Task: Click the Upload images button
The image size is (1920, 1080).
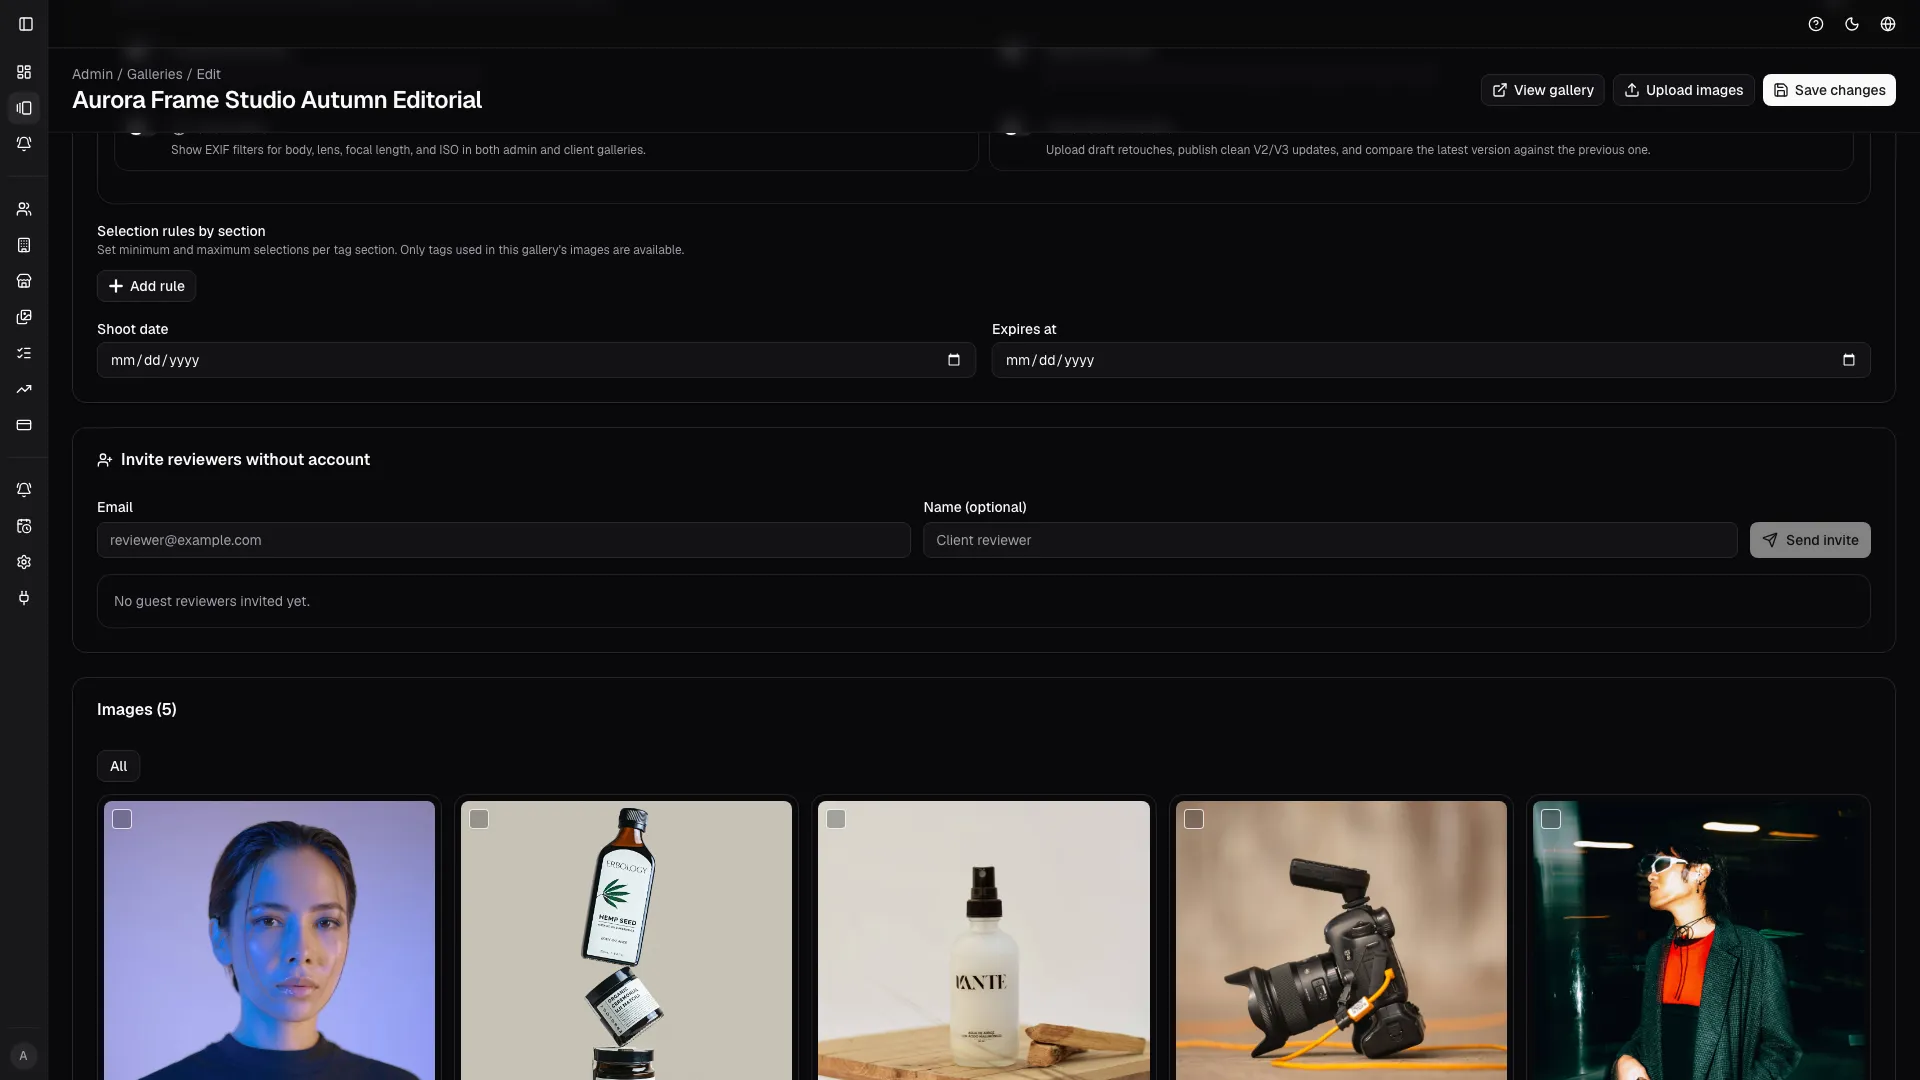Action: point(1683,90)
